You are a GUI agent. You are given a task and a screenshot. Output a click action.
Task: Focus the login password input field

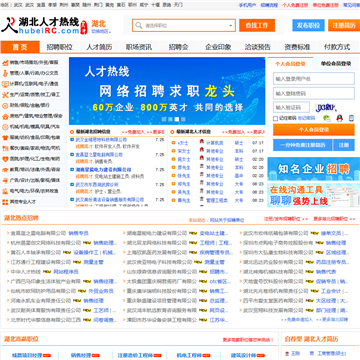314,93
